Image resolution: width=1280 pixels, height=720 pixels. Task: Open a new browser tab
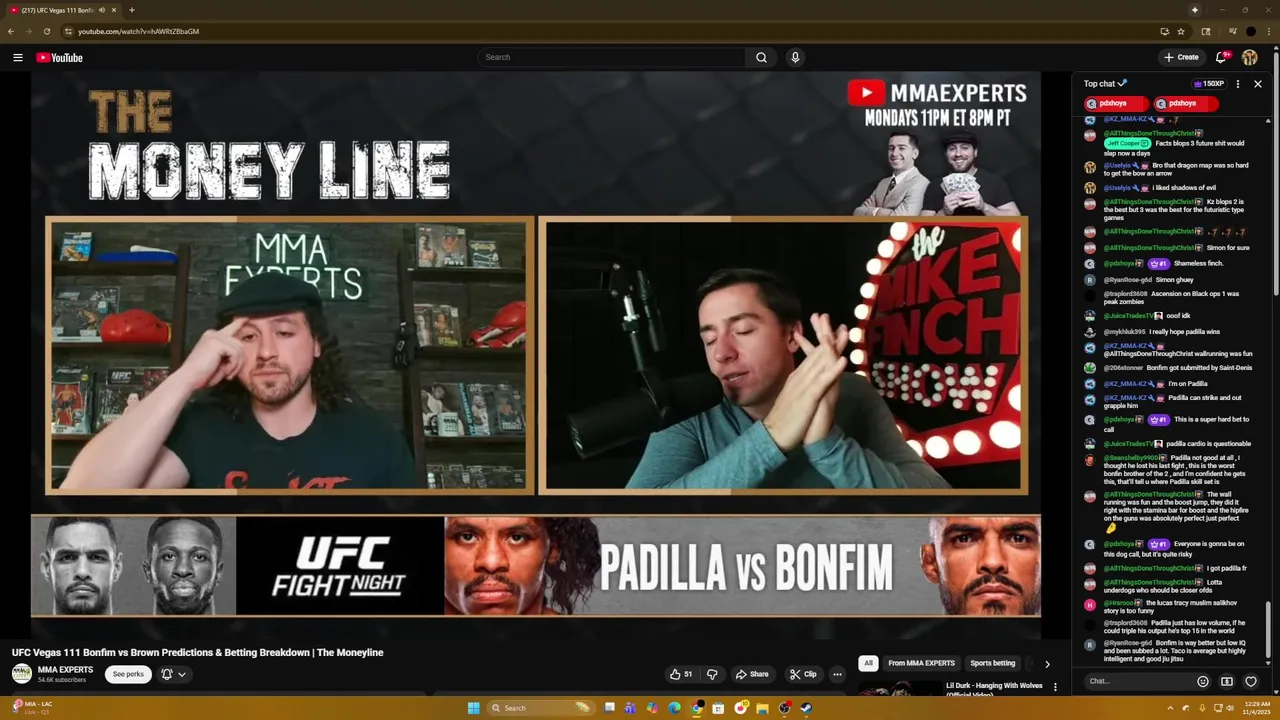coord(131,10)
